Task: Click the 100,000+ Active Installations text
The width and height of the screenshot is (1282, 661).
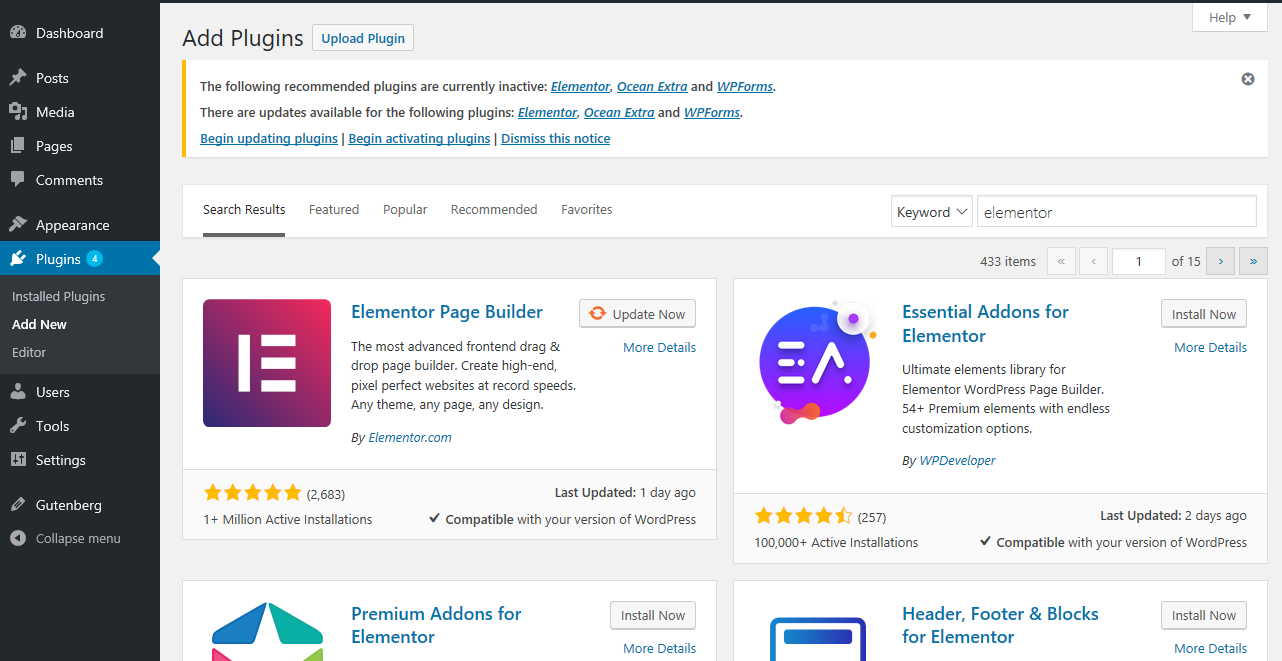Action: 836,542
